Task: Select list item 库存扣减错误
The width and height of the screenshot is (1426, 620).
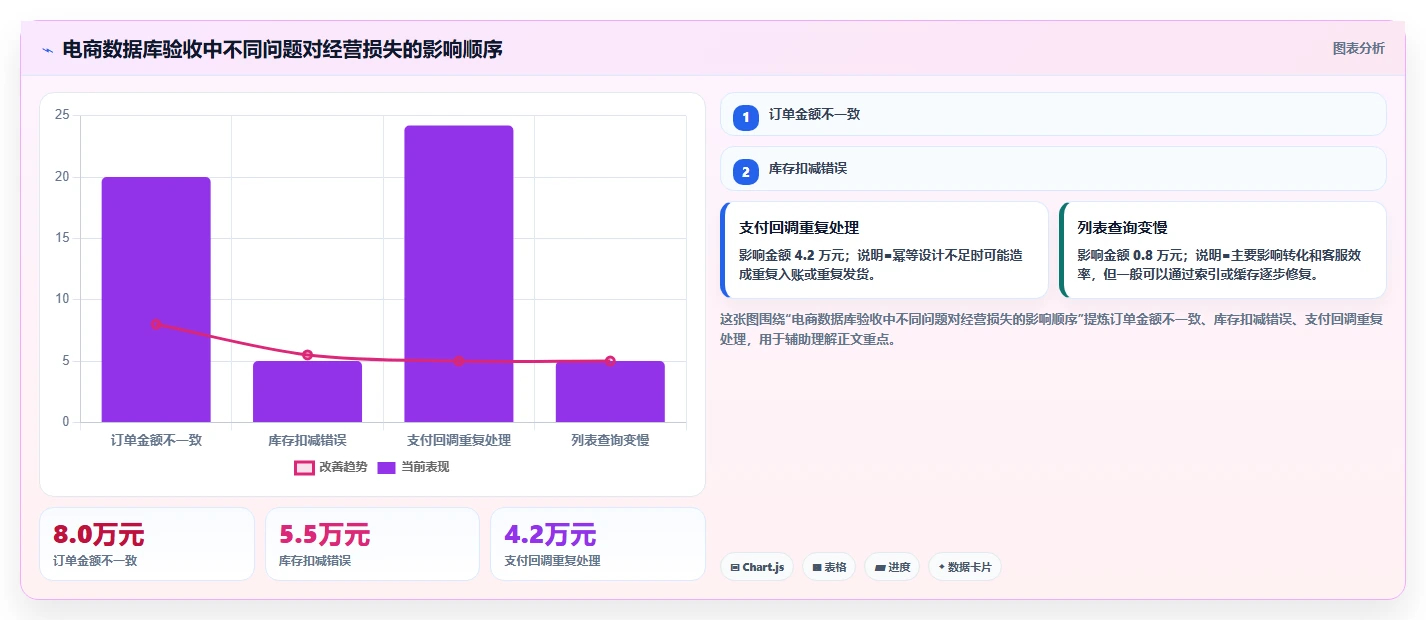Action: 1053,169
